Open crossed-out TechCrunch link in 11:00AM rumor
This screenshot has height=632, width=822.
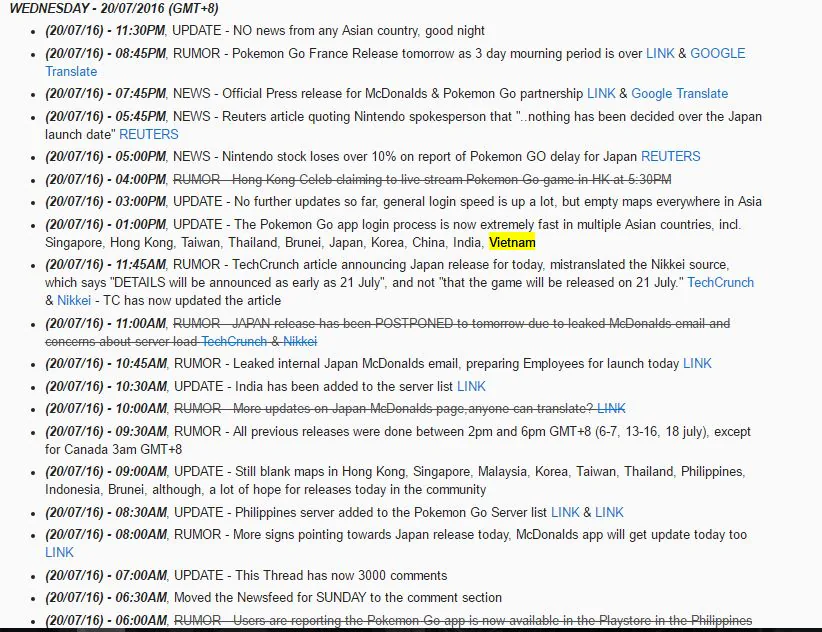click(x=234, y=341)
